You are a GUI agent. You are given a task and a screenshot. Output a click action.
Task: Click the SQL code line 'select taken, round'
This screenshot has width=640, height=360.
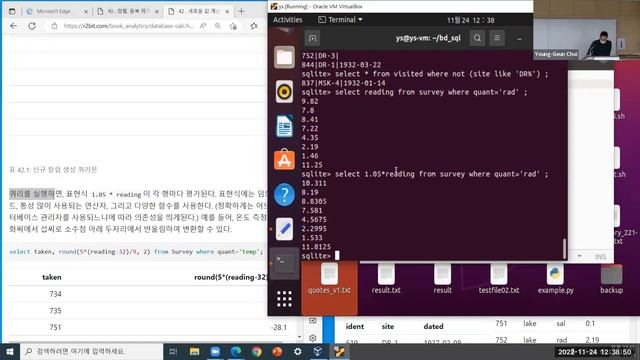point(136,252)
